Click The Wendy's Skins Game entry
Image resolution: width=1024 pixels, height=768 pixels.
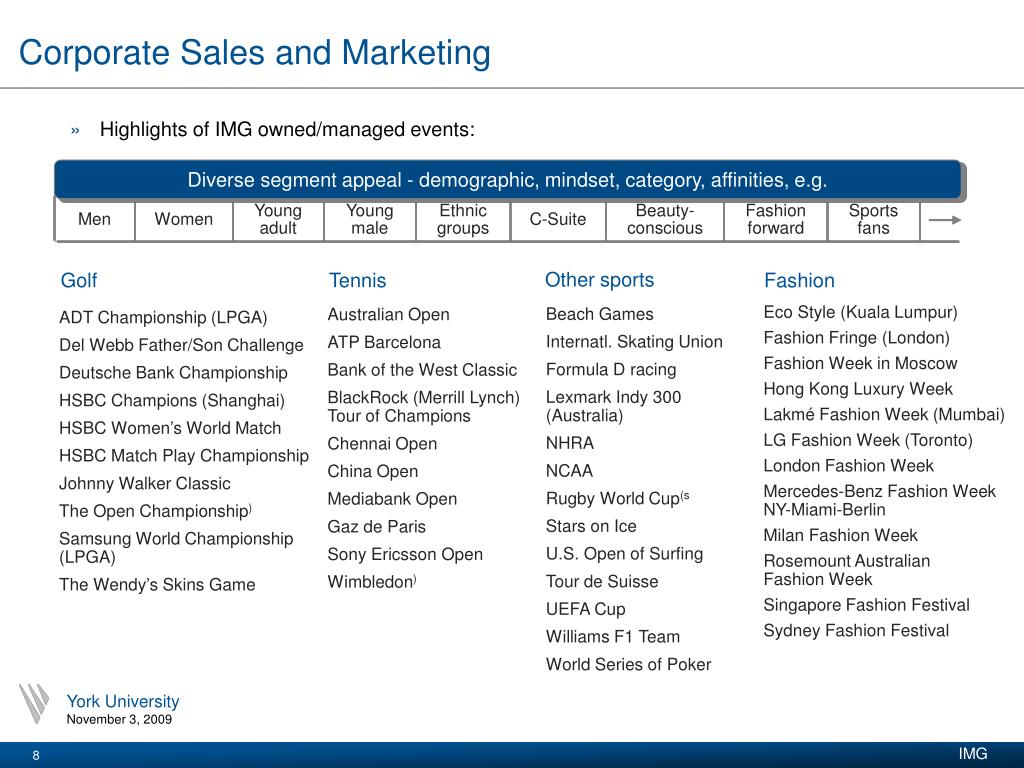click(x=157, y=584)
